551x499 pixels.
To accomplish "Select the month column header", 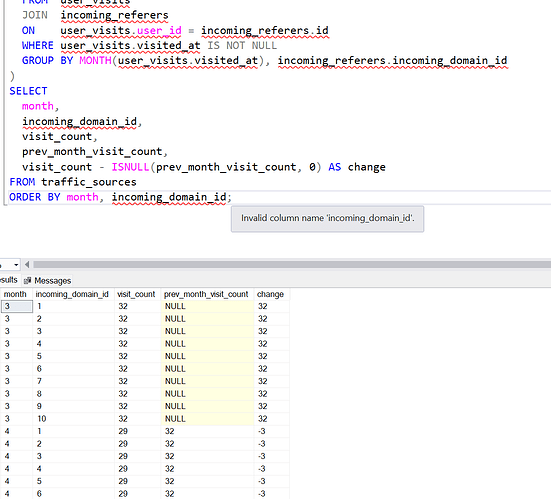I will pyautogui.click(x=16, y=294).
